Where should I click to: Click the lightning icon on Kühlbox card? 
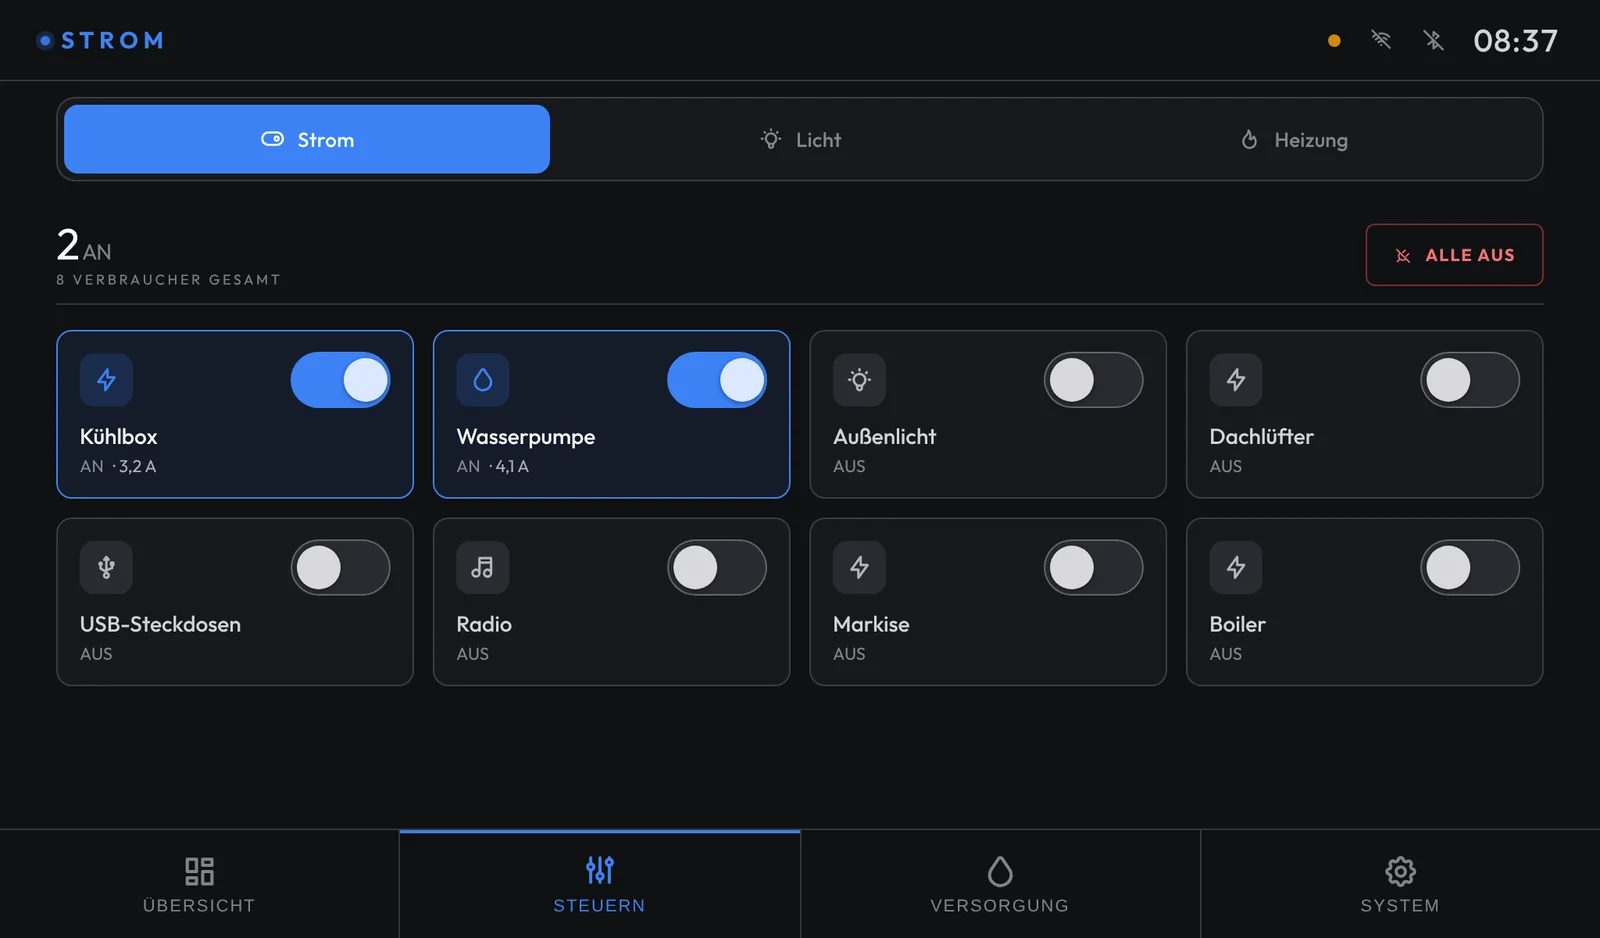[106, 380]
